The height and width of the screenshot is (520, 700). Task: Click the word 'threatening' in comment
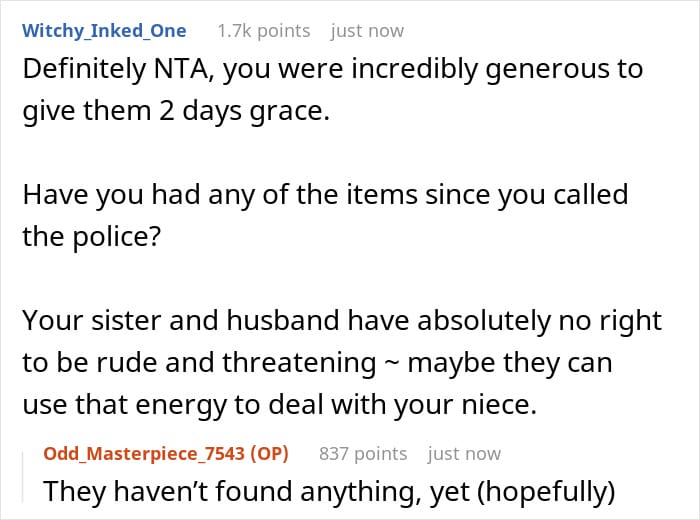tap(299, 362)
